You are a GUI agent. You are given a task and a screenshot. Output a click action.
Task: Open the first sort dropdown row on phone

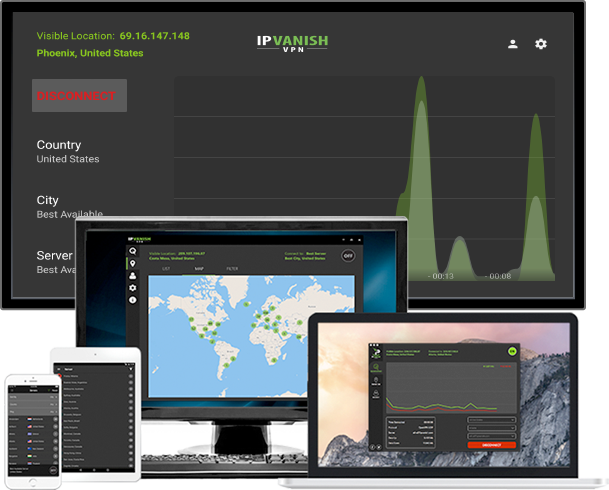33,397
